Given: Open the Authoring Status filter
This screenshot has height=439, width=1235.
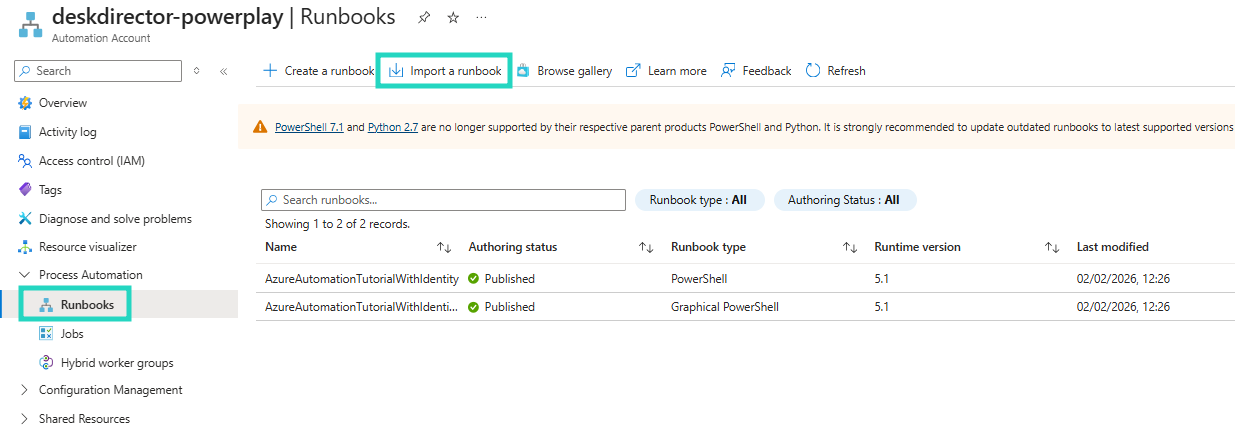Looking at the screenshot, I should coord(844,200).
